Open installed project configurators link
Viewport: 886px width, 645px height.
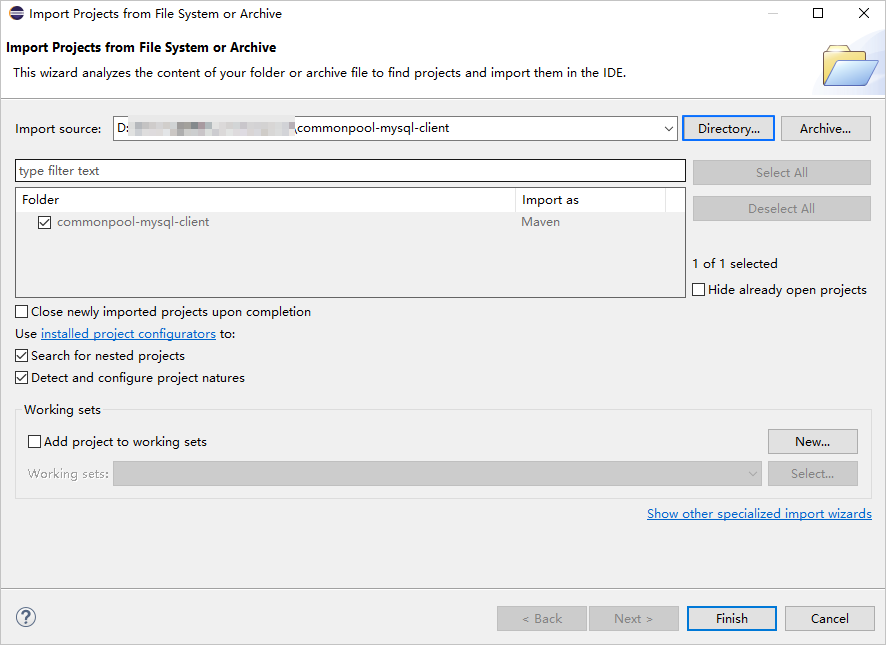128,334
